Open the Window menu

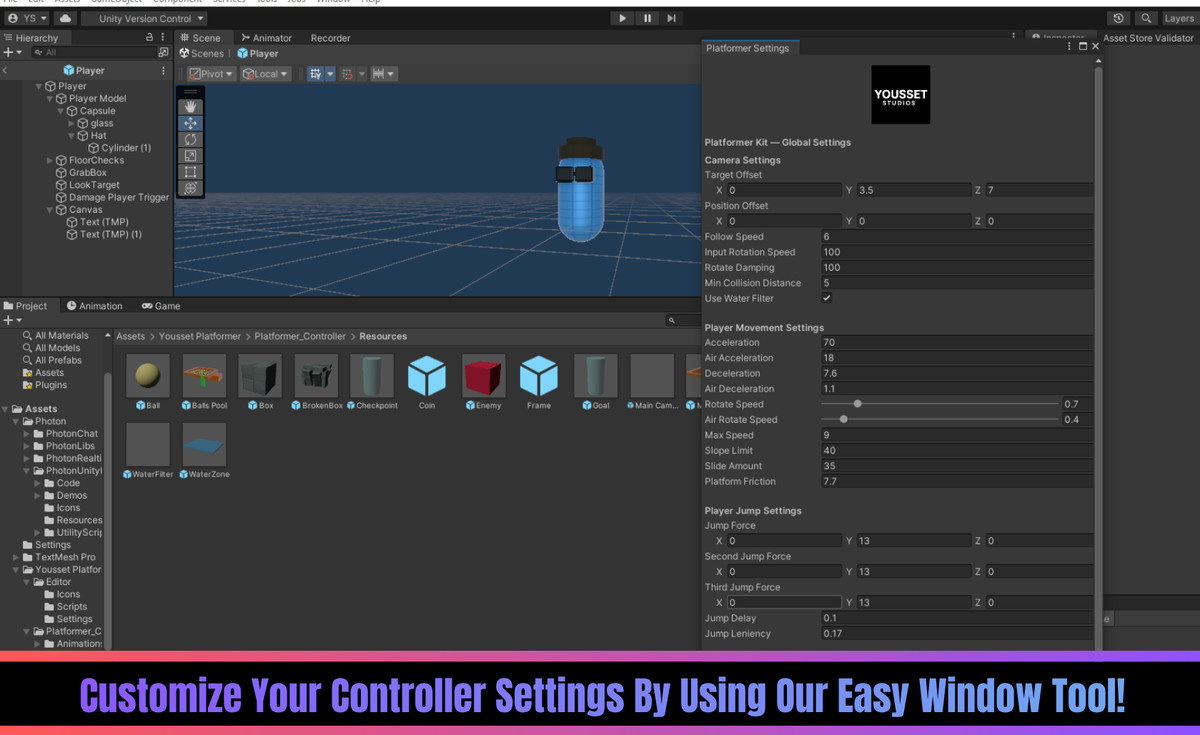tap(333, 2)
